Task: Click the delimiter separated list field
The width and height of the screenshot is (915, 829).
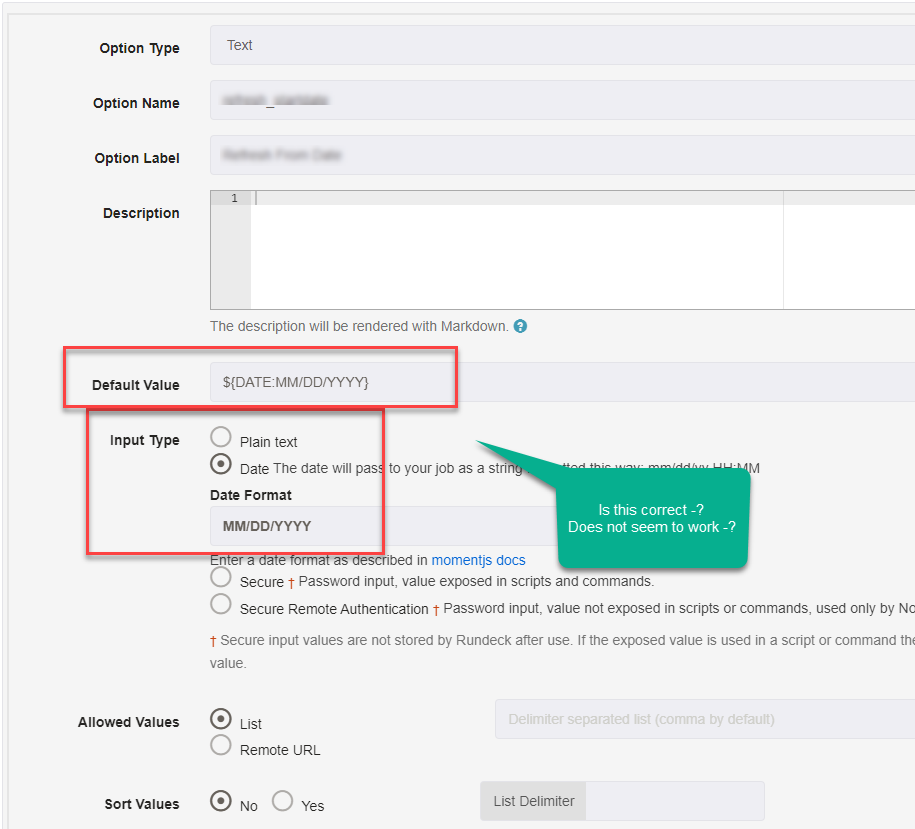Action: click(700, 718)
